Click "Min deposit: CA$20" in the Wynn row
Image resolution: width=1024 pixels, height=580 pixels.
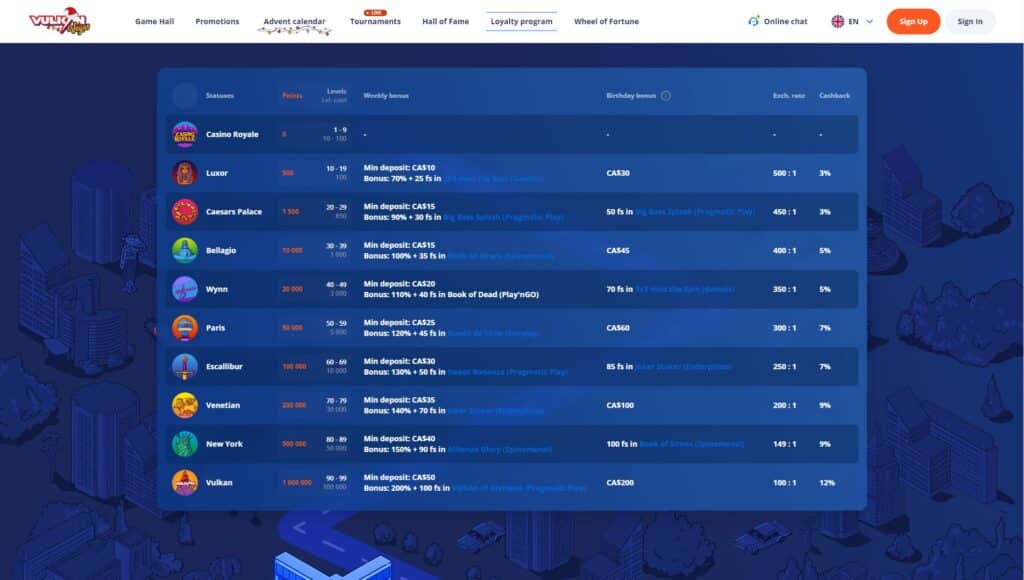399,283
